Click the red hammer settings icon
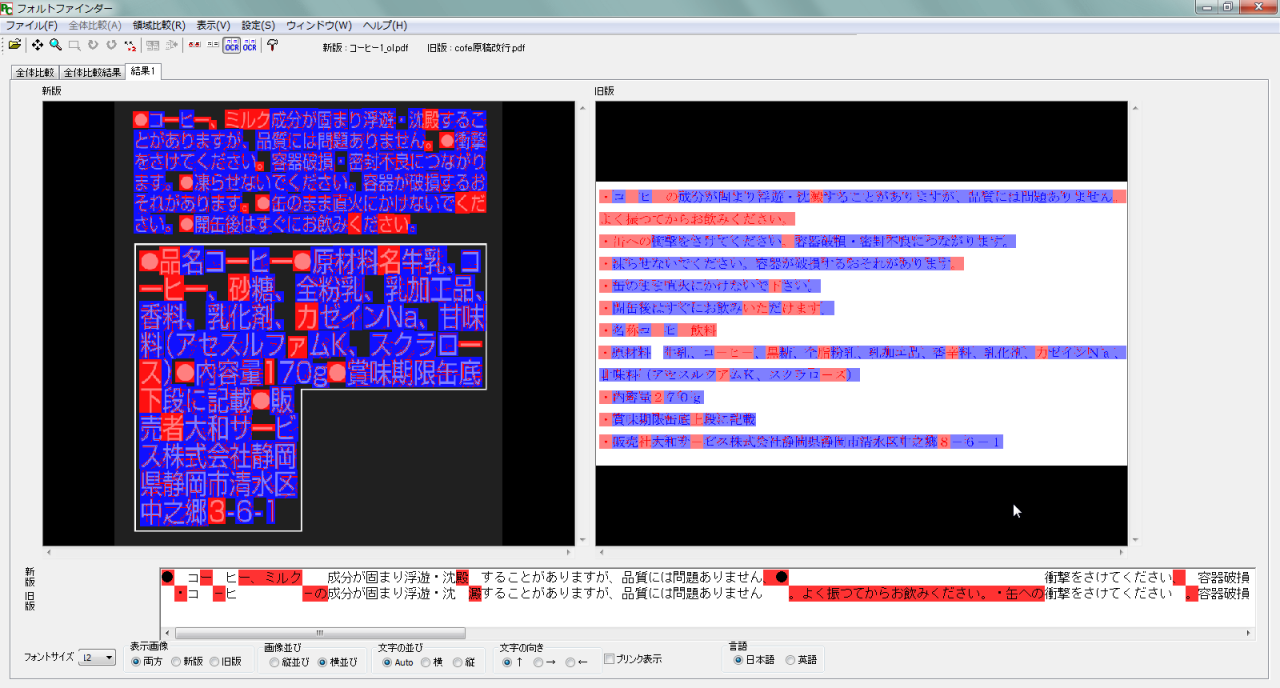Screen dimensions: 1280x688 pyautogui.click(x=272, y=45)
